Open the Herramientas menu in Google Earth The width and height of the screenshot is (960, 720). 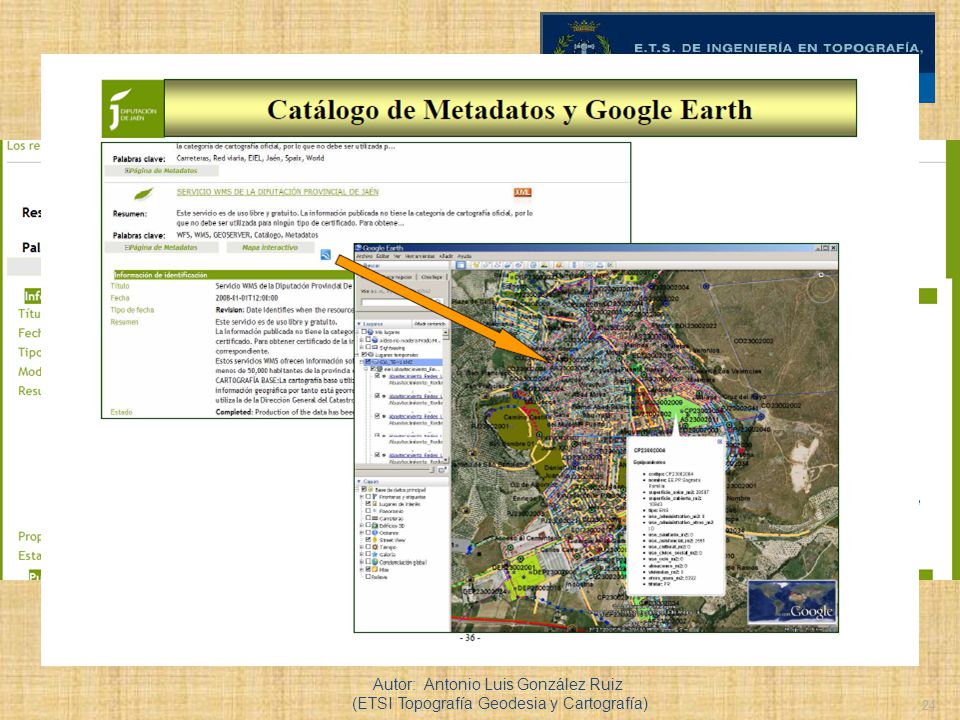419,256
